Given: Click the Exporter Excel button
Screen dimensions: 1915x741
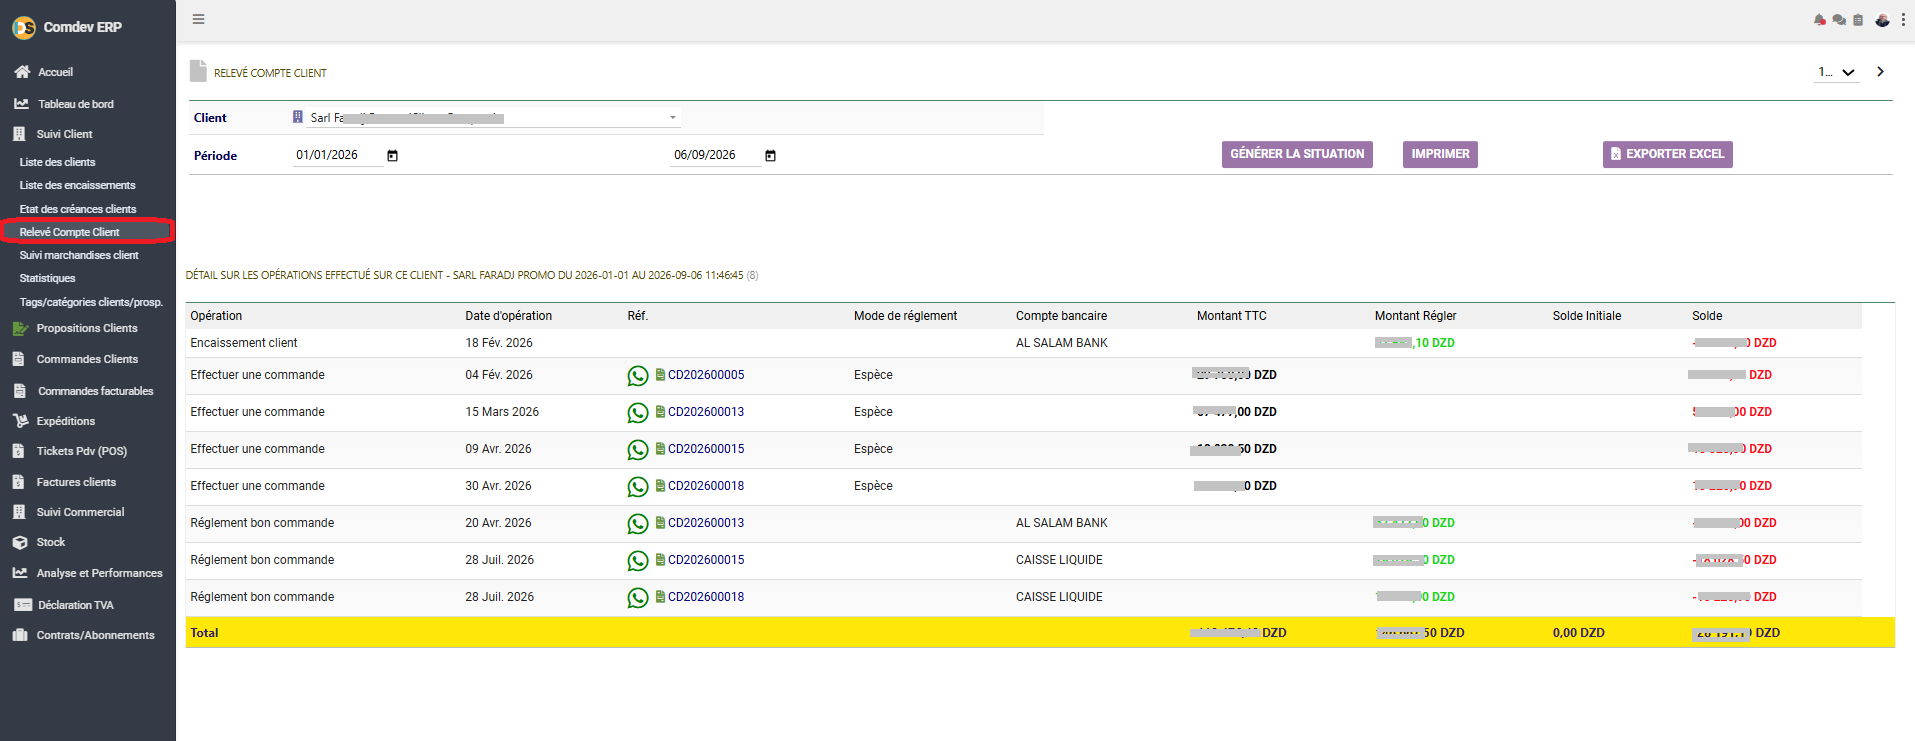Looking at the screenshot, I should click(1667, 154).
